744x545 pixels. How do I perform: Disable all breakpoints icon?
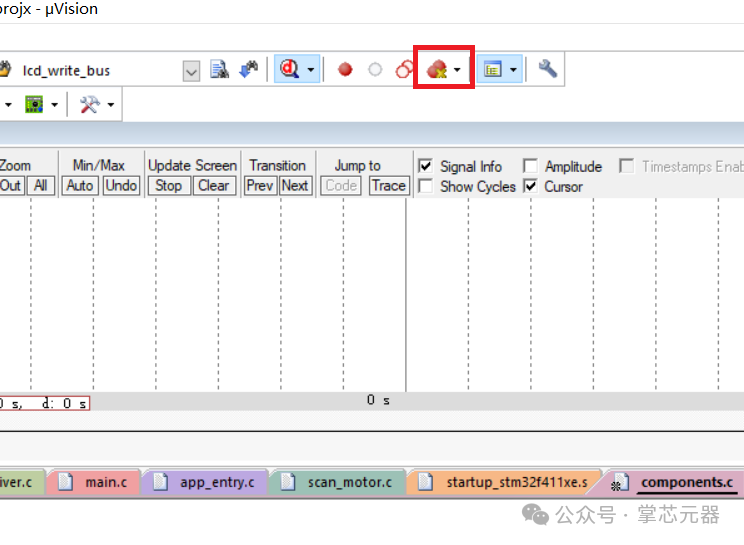coord(404,69)
